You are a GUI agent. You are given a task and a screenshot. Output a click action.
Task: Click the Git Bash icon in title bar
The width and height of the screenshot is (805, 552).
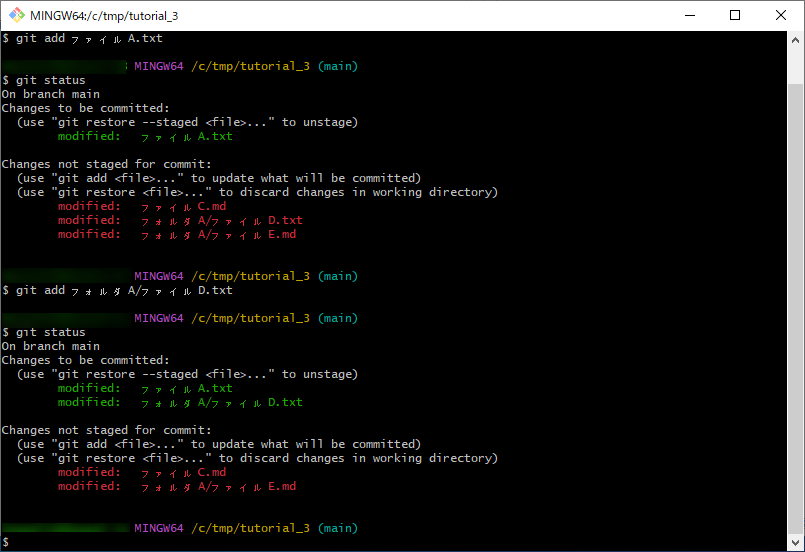[x=17, y=15]
